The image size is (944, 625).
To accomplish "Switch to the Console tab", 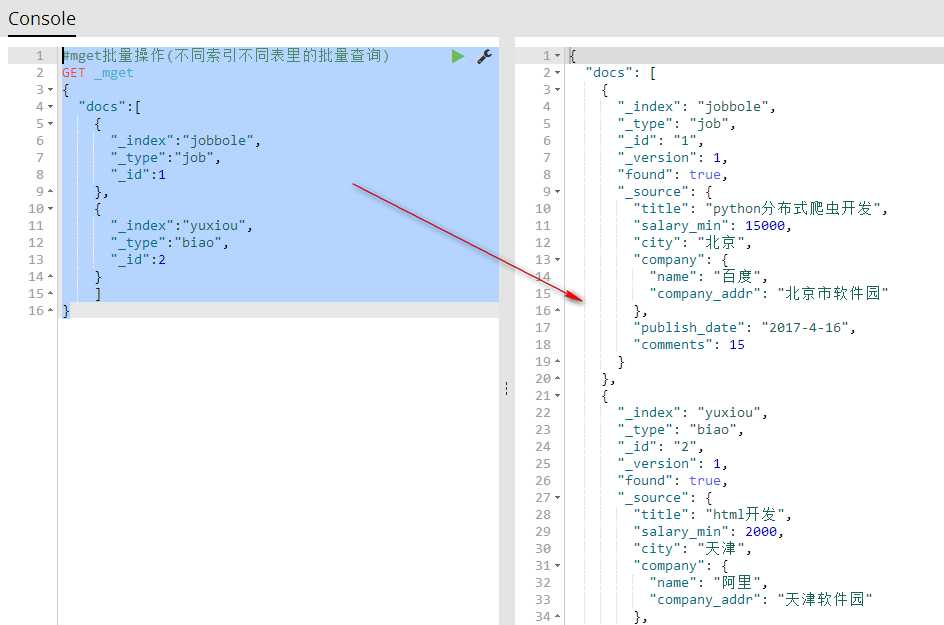I will (x=42, y=19).
